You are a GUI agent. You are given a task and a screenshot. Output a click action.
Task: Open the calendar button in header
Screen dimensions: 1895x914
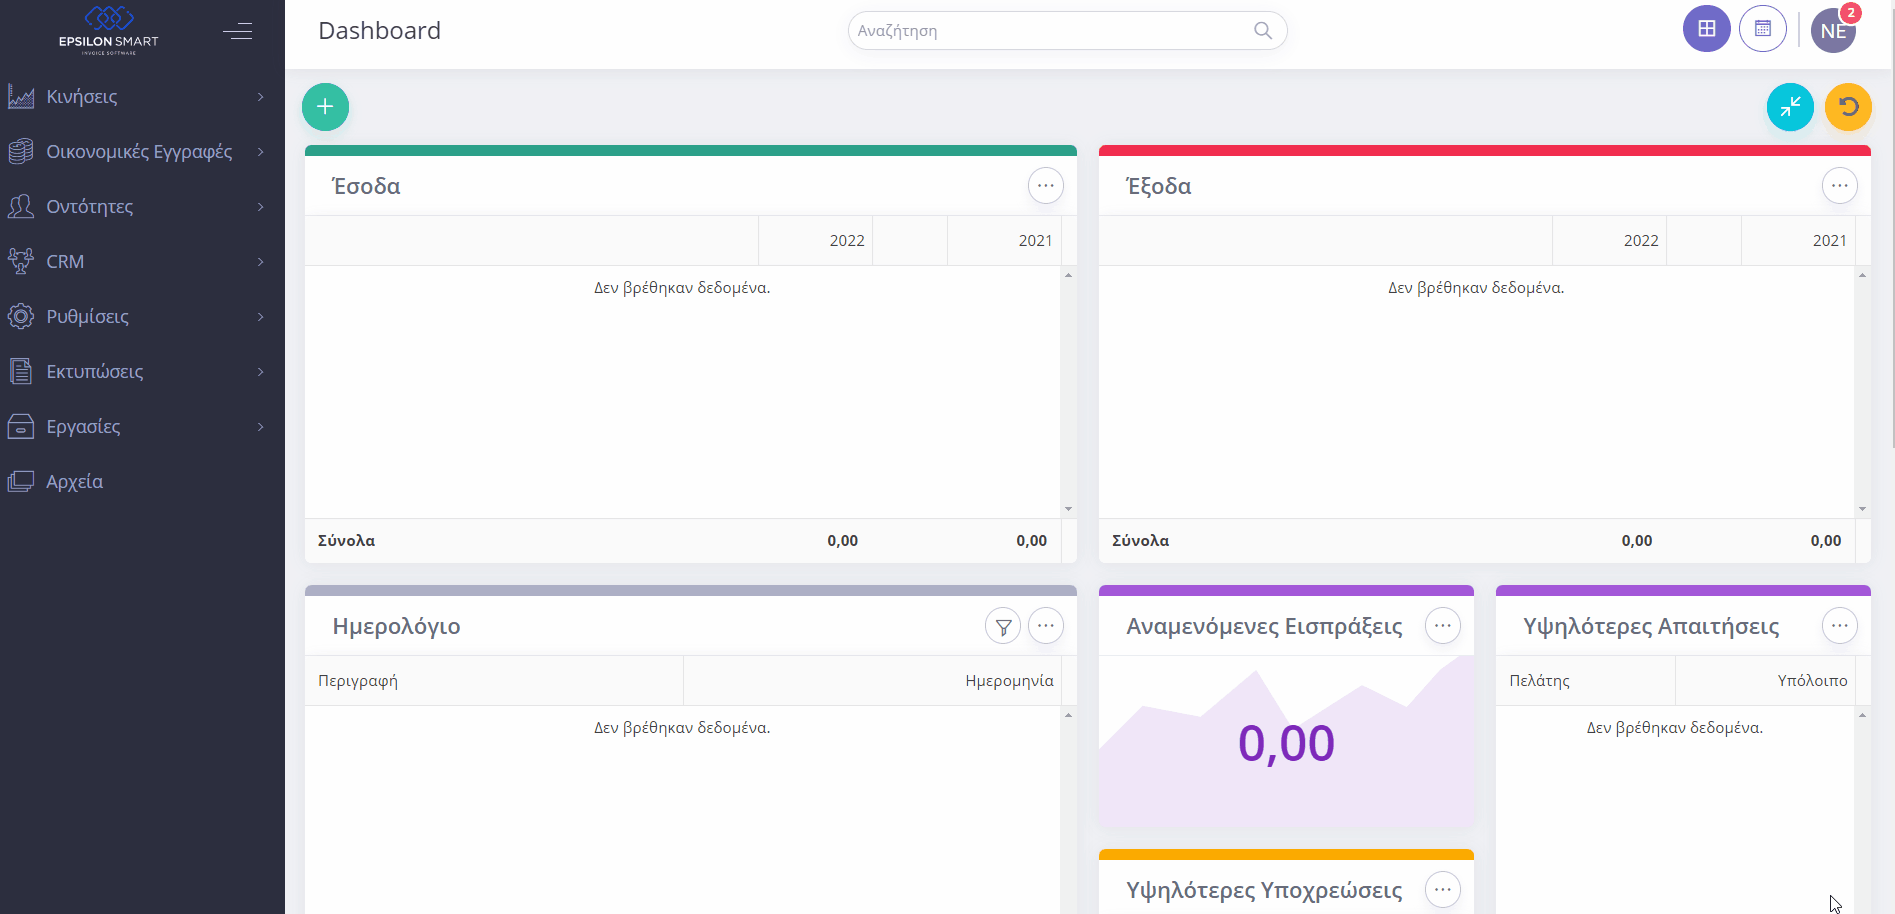coord(1763,29)
